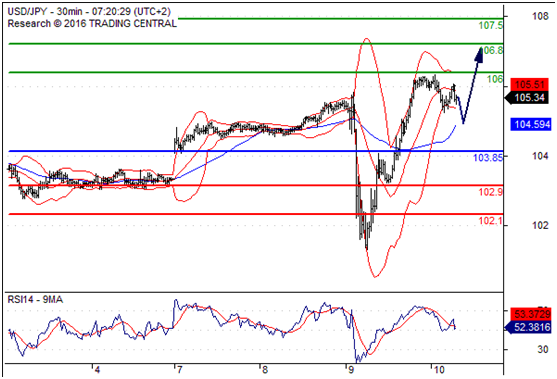Select the black 105.34 current price tag

(x=527, y=97)
